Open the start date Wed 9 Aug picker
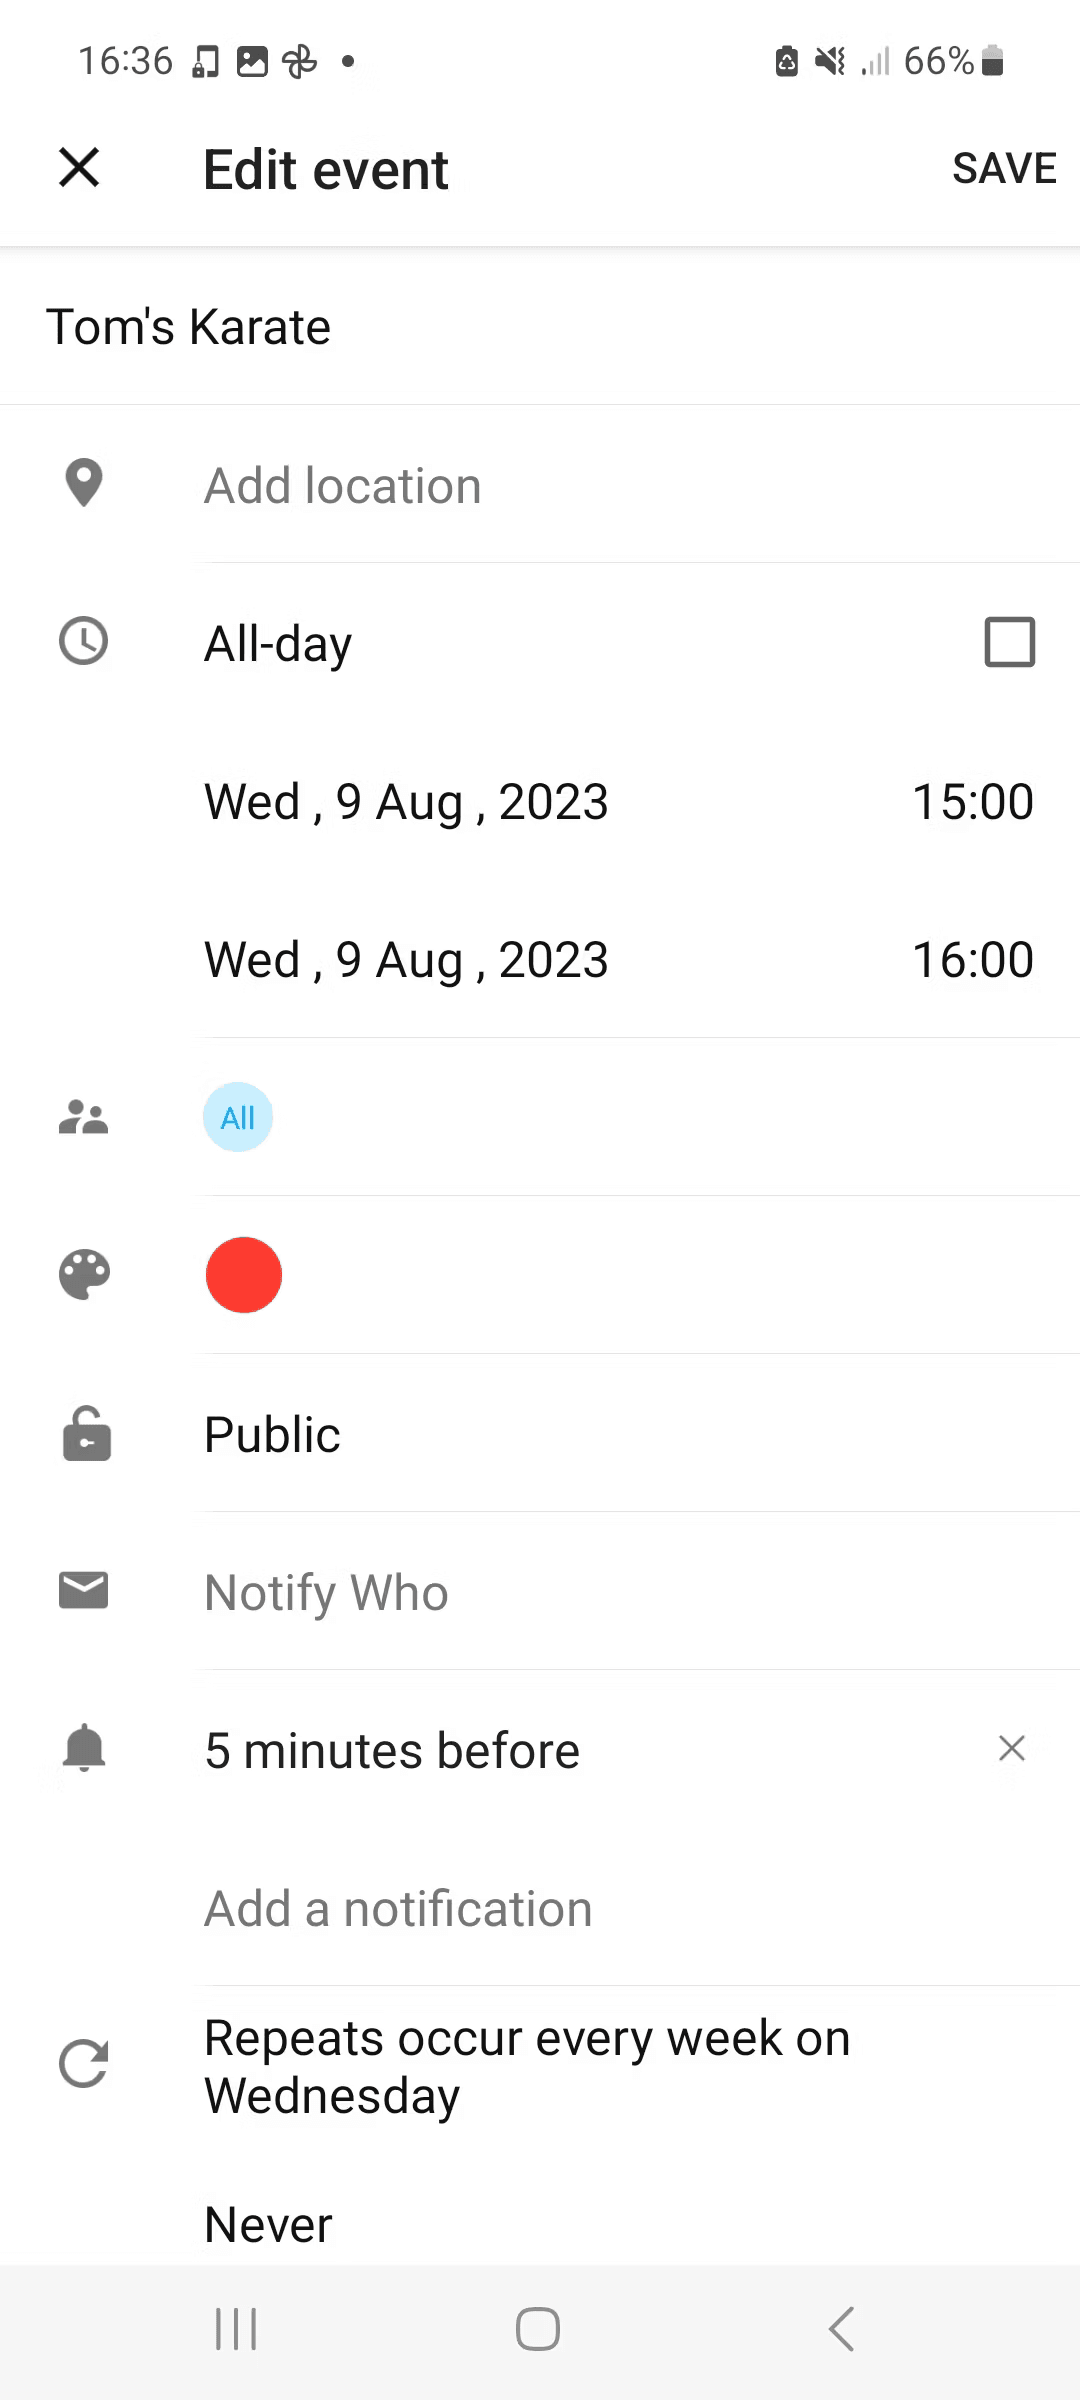The height and width of the screenshot is (2400, 1080). [406, 802]
